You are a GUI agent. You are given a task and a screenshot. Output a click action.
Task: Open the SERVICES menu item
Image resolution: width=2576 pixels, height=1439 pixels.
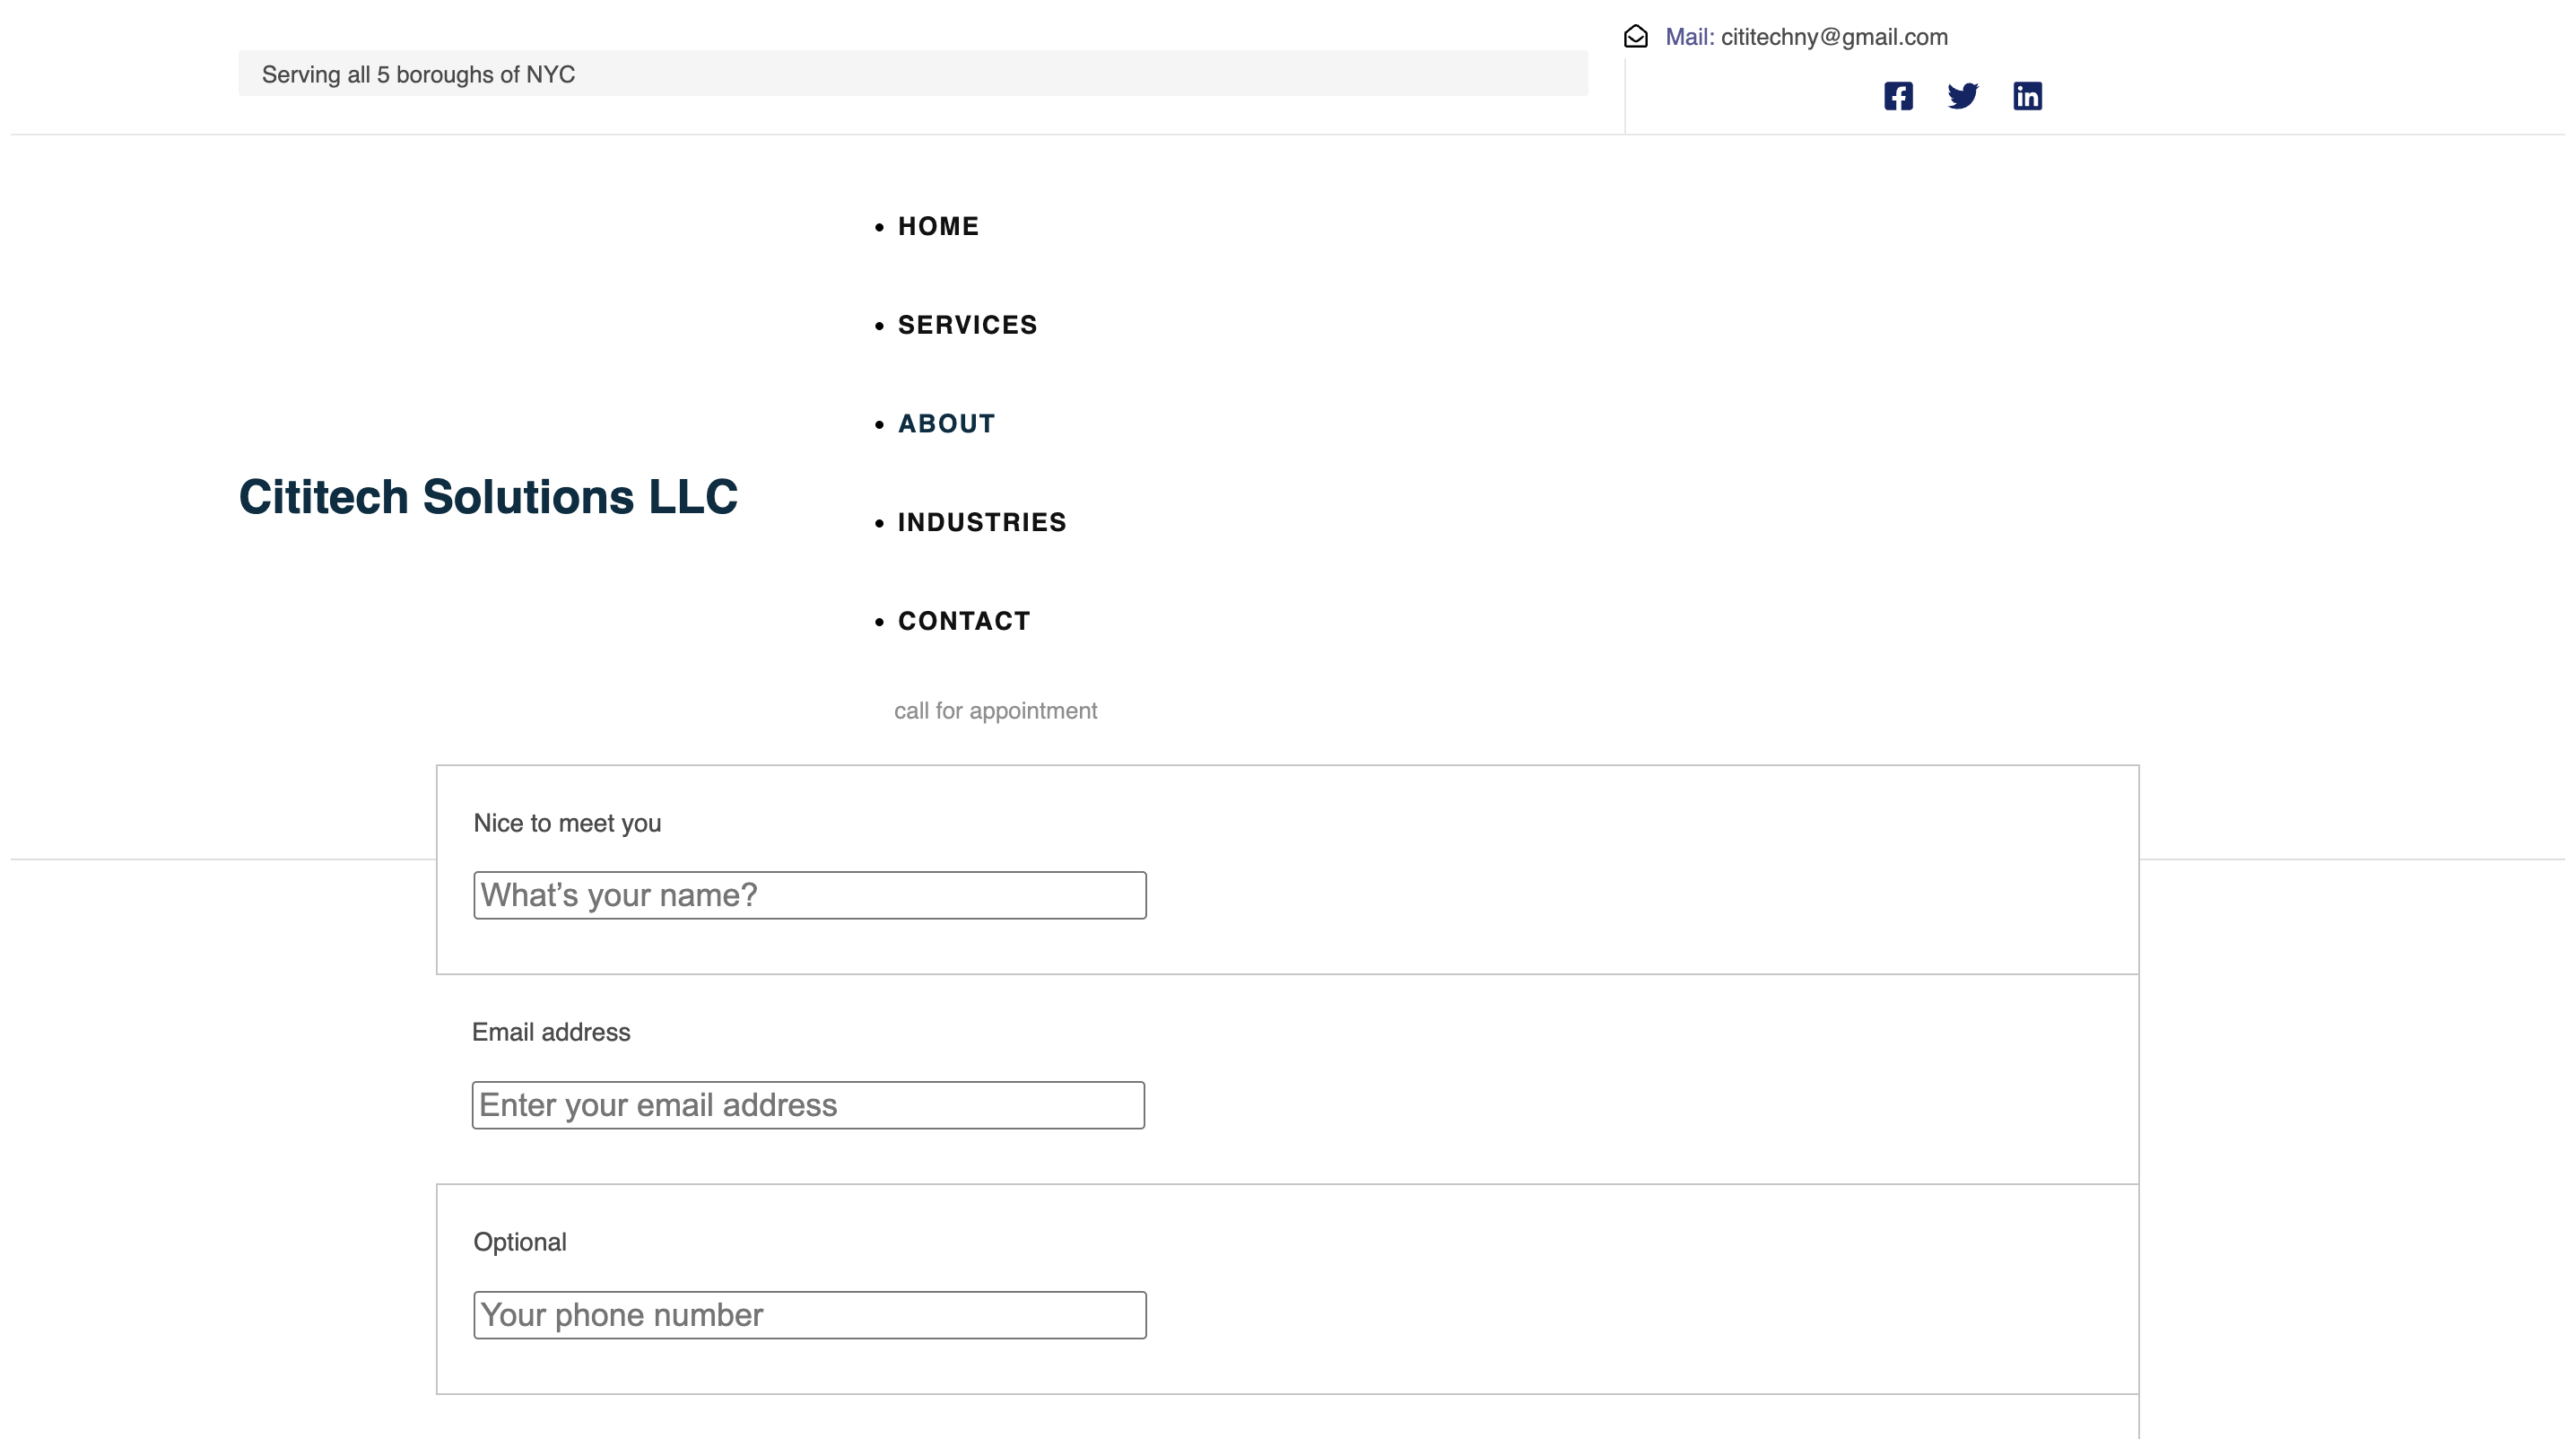coord(967,325)
